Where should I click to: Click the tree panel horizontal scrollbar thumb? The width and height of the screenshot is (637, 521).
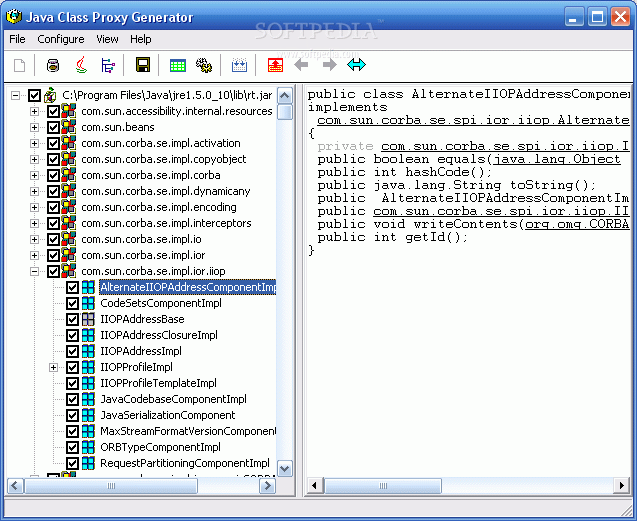[x=111, y=486]
